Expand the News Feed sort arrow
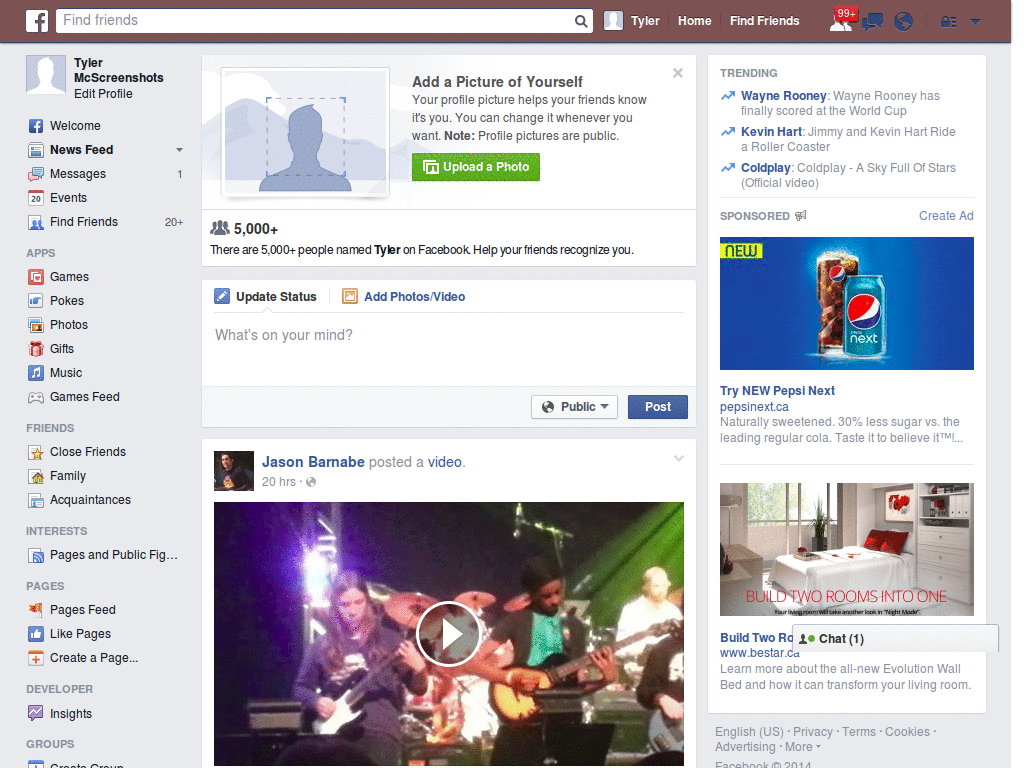The image size is (1024, 768). point(179,150)
